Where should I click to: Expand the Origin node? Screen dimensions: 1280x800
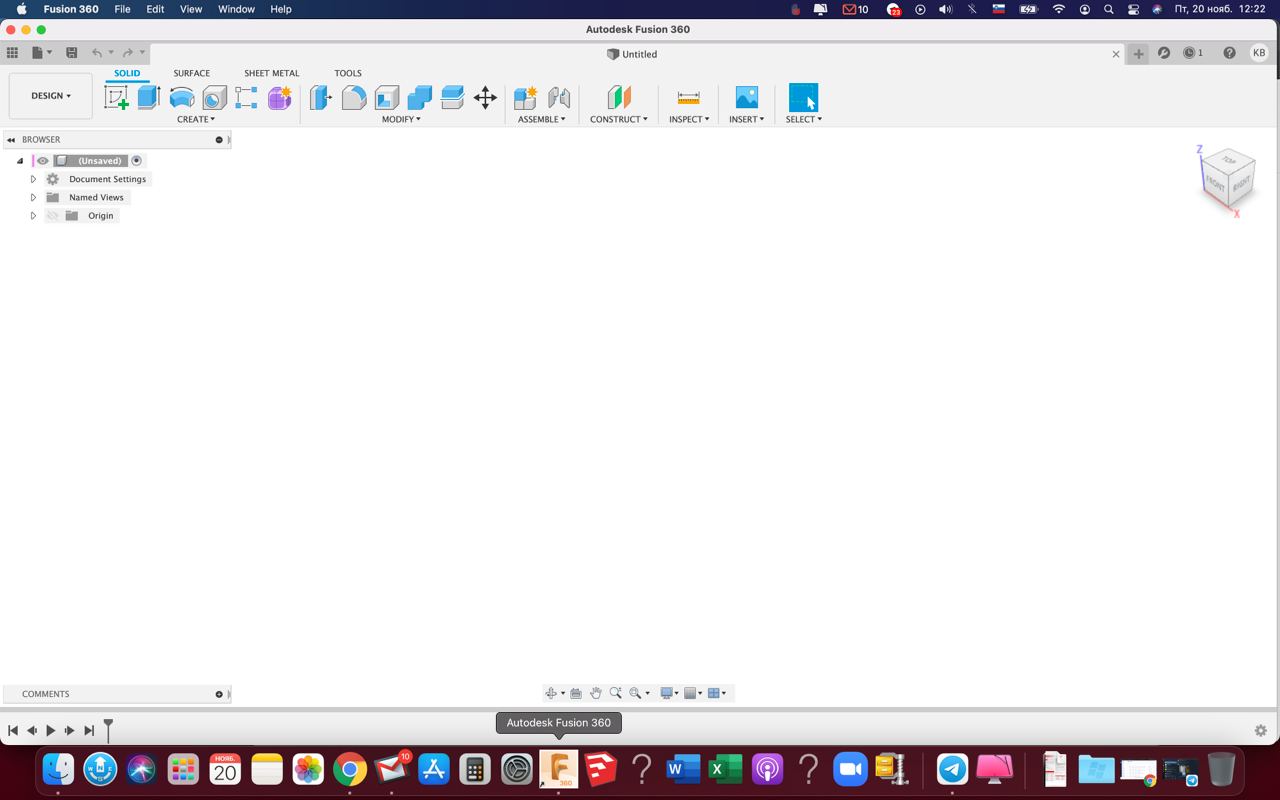coord(33,216)
